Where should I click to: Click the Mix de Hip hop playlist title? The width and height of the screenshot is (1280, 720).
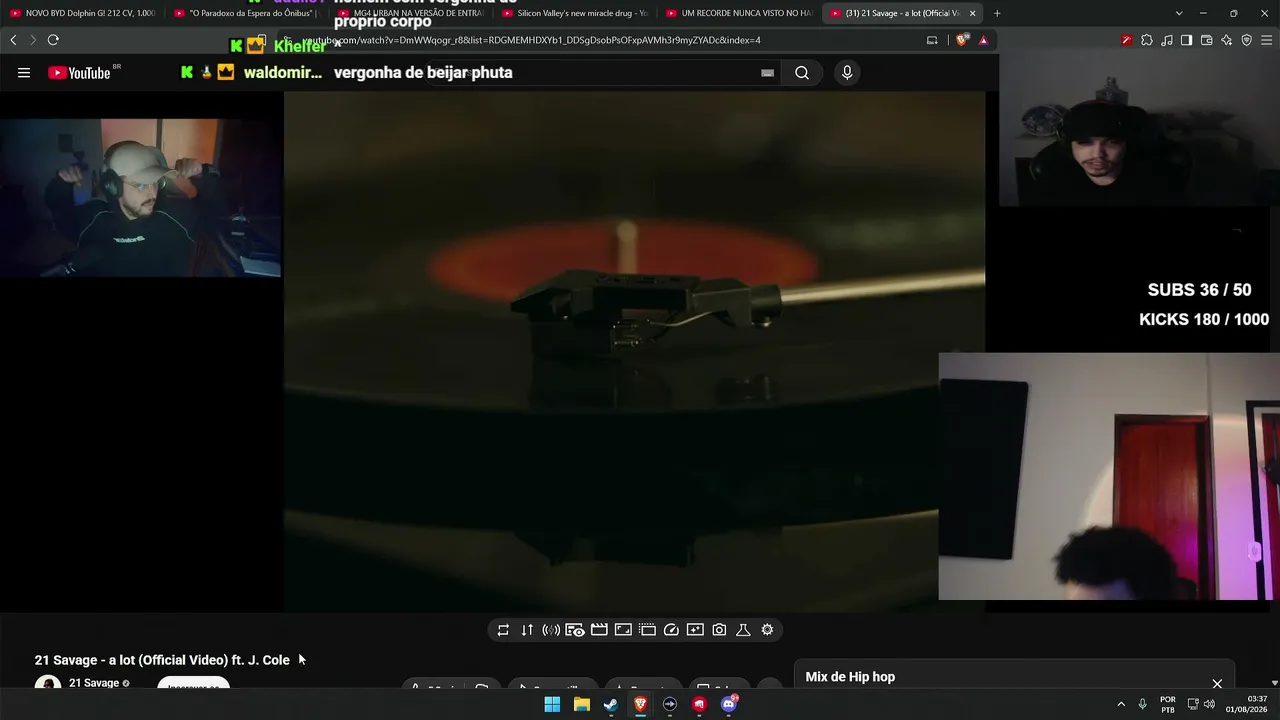point(850,677)
